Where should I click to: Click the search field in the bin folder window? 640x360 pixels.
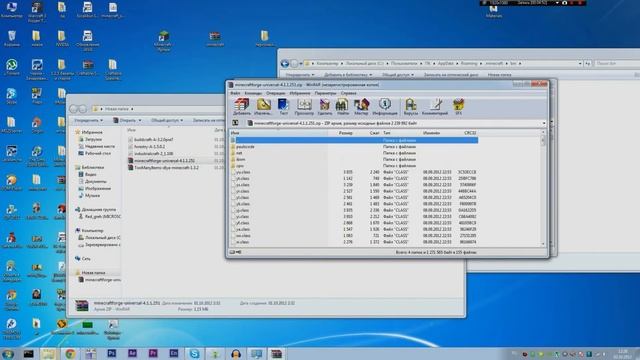coord(617,63)
